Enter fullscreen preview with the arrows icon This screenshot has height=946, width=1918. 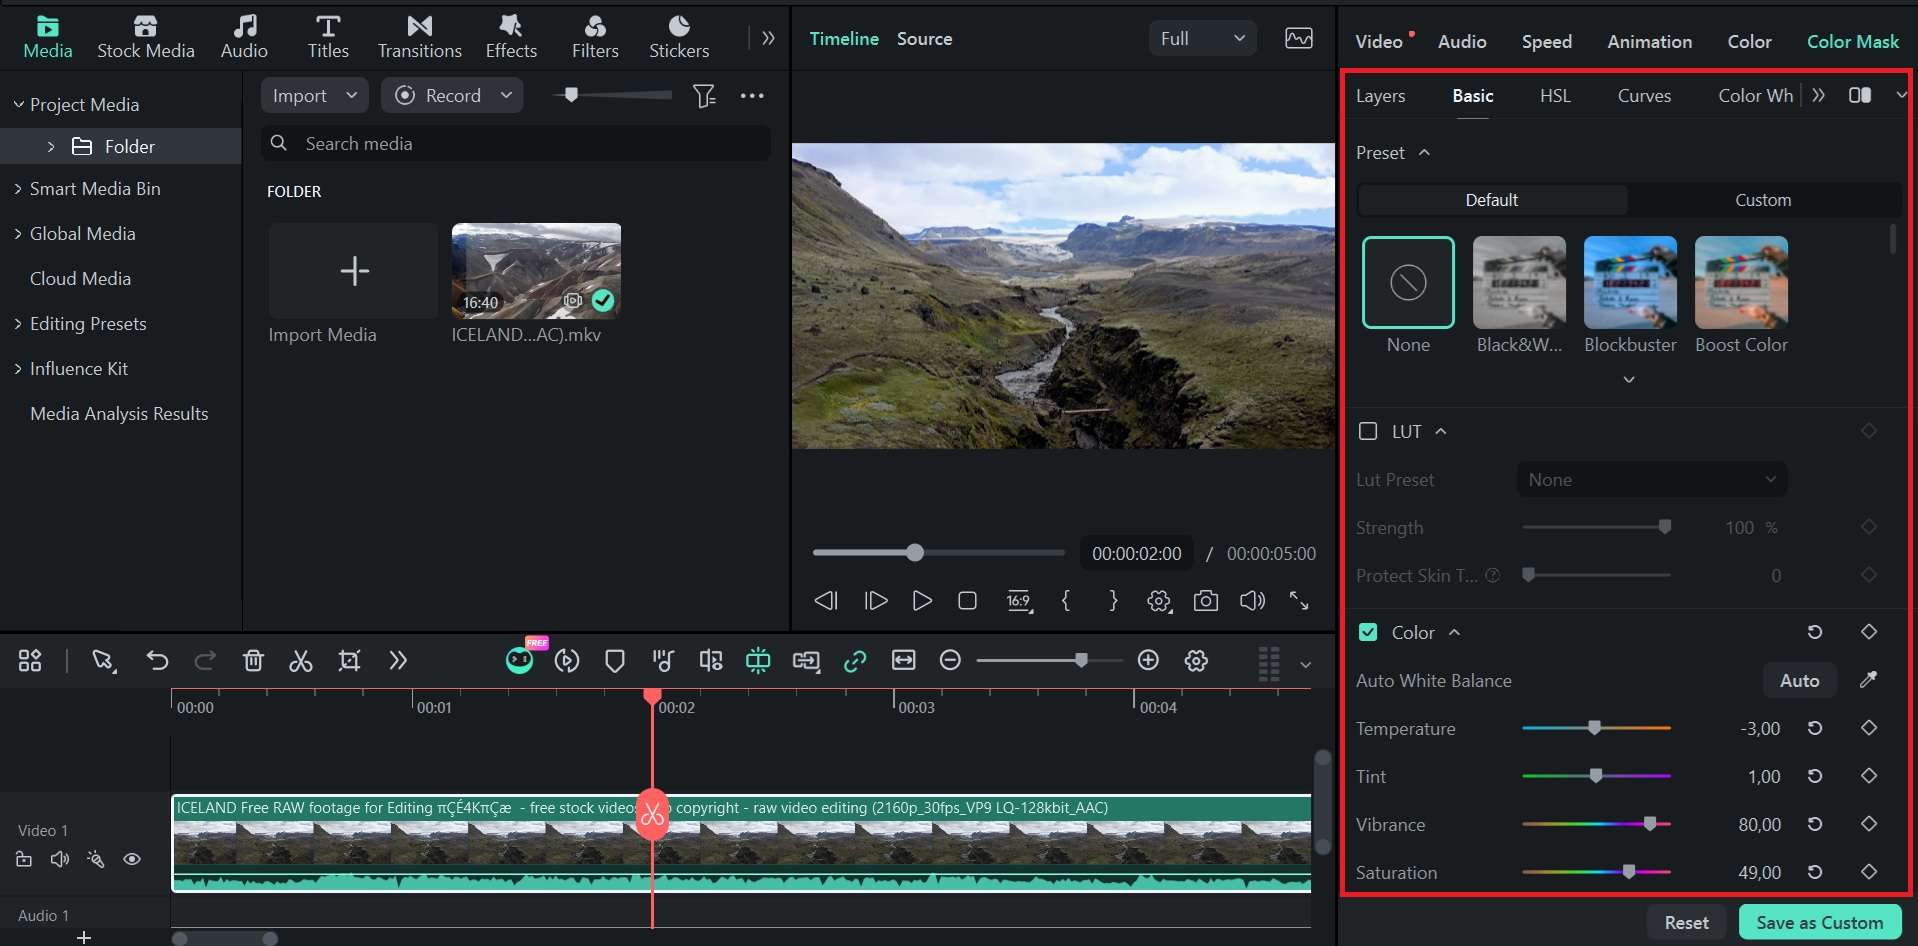click(1299, 601)
